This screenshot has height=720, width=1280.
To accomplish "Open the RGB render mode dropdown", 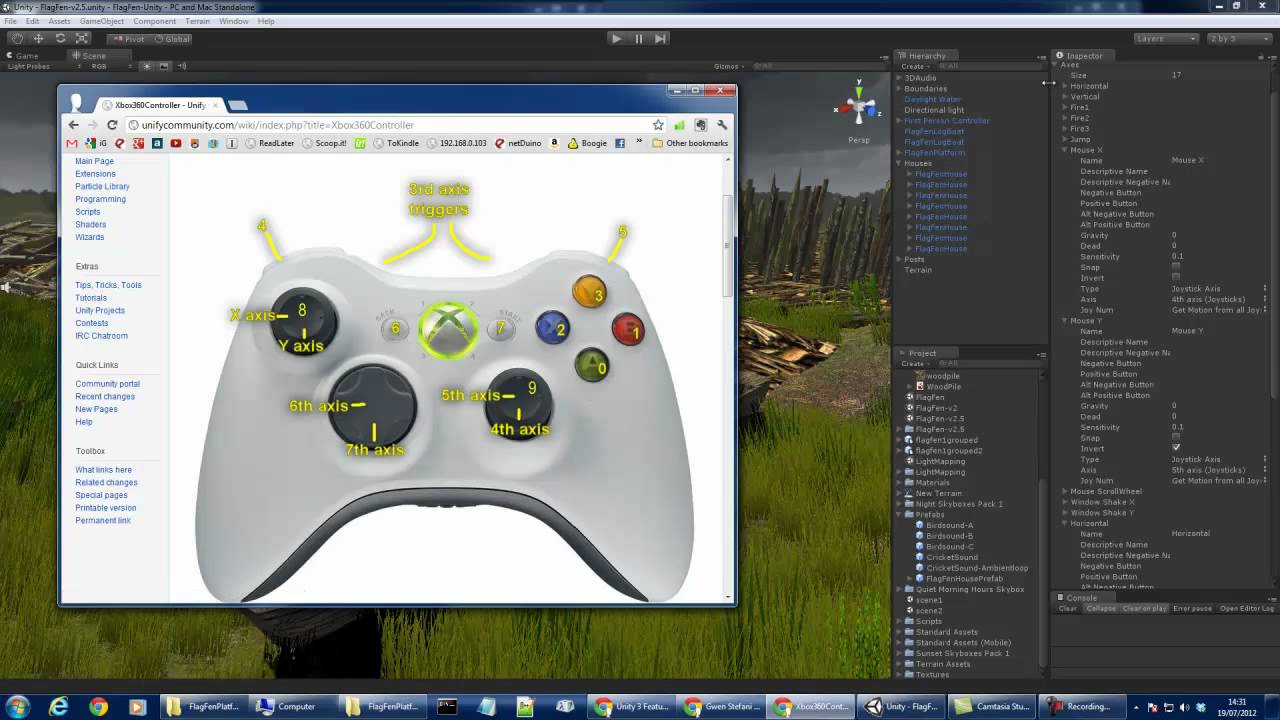I will [x=109, y=66].
